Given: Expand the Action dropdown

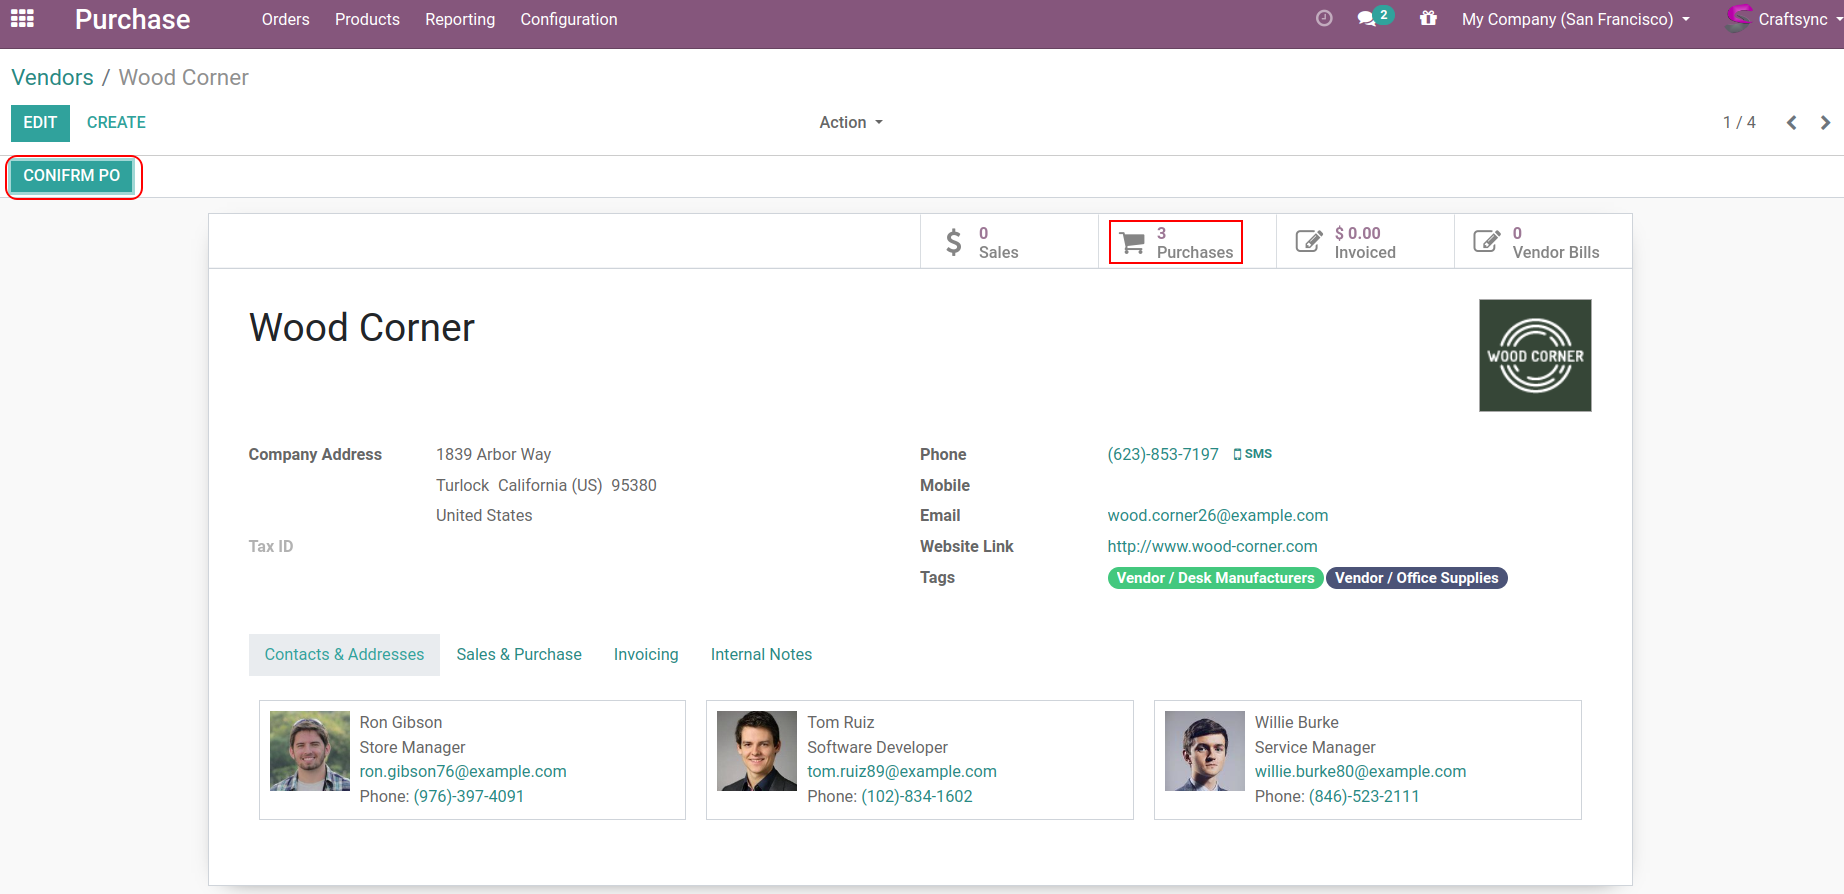Looking at the screenshot, I should [x=850, y=122].
